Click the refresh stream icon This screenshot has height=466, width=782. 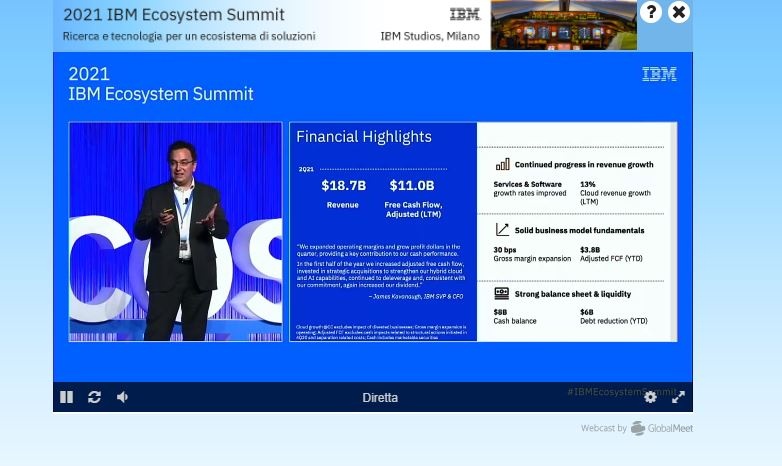click(94, 397)
